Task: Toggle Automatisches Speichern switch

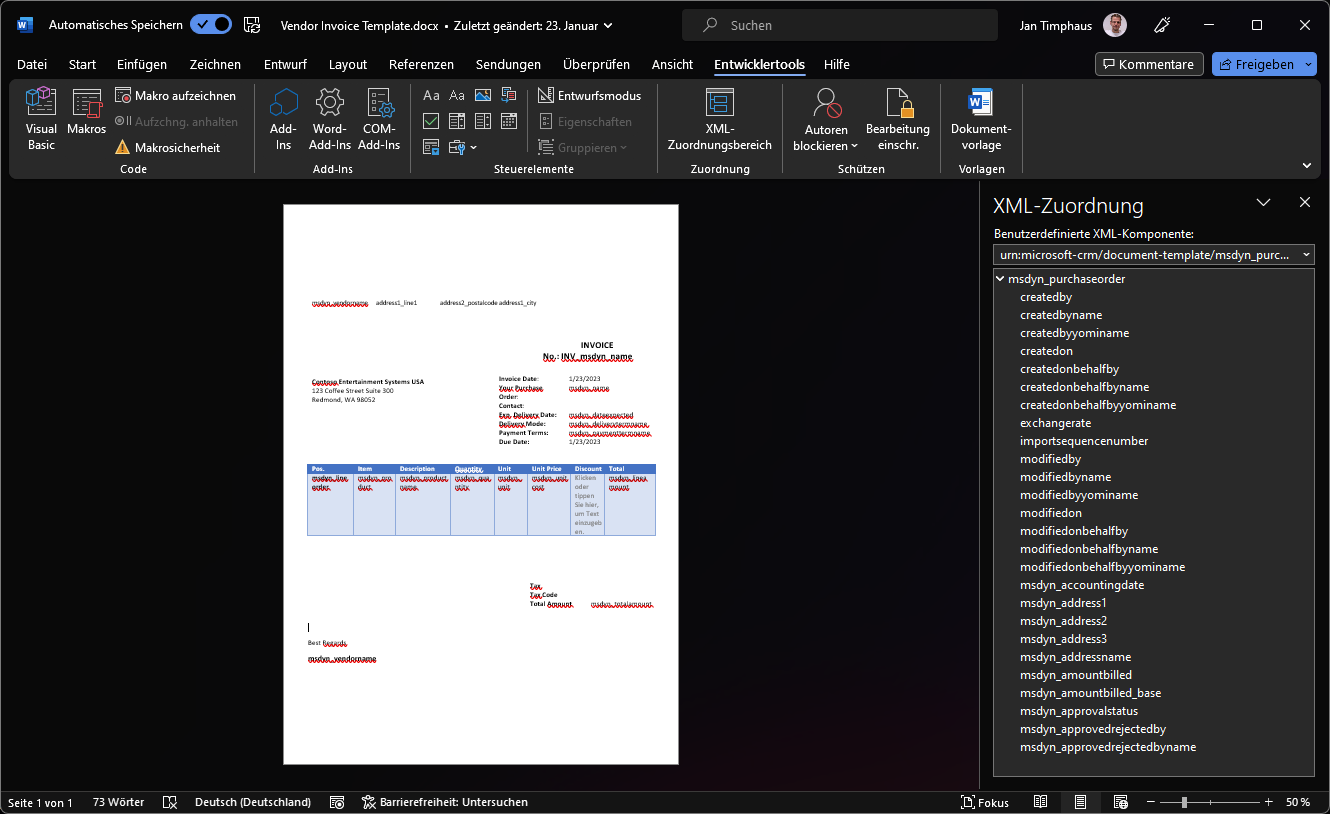Action: (x=211, y=25)
